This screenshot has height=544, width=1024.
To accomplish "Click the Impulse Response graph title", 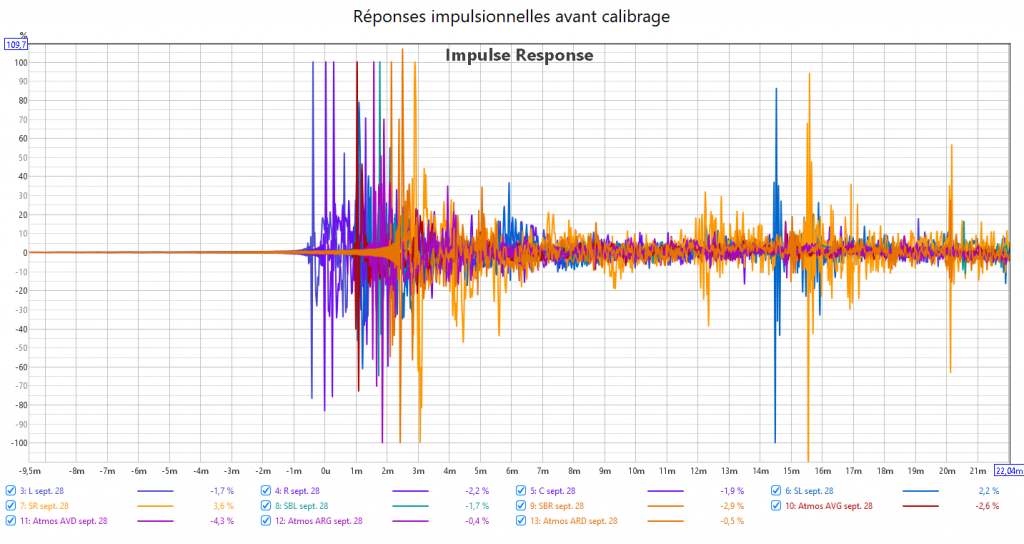I will pos(519,55).
